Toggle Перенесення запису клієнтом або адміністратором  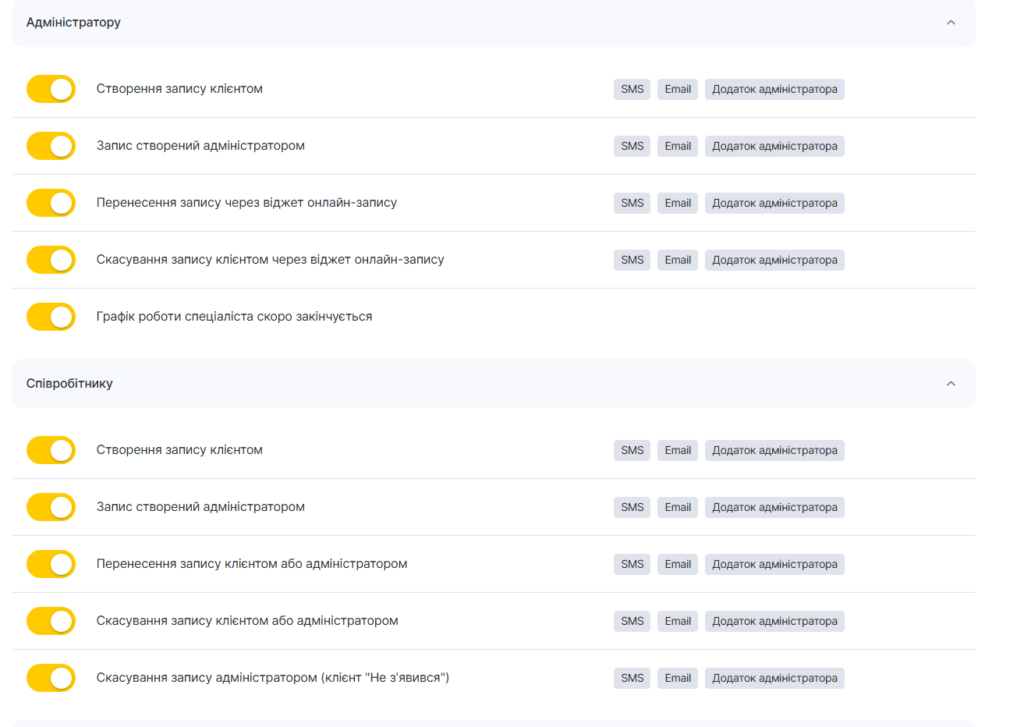[x=51, y=564]
